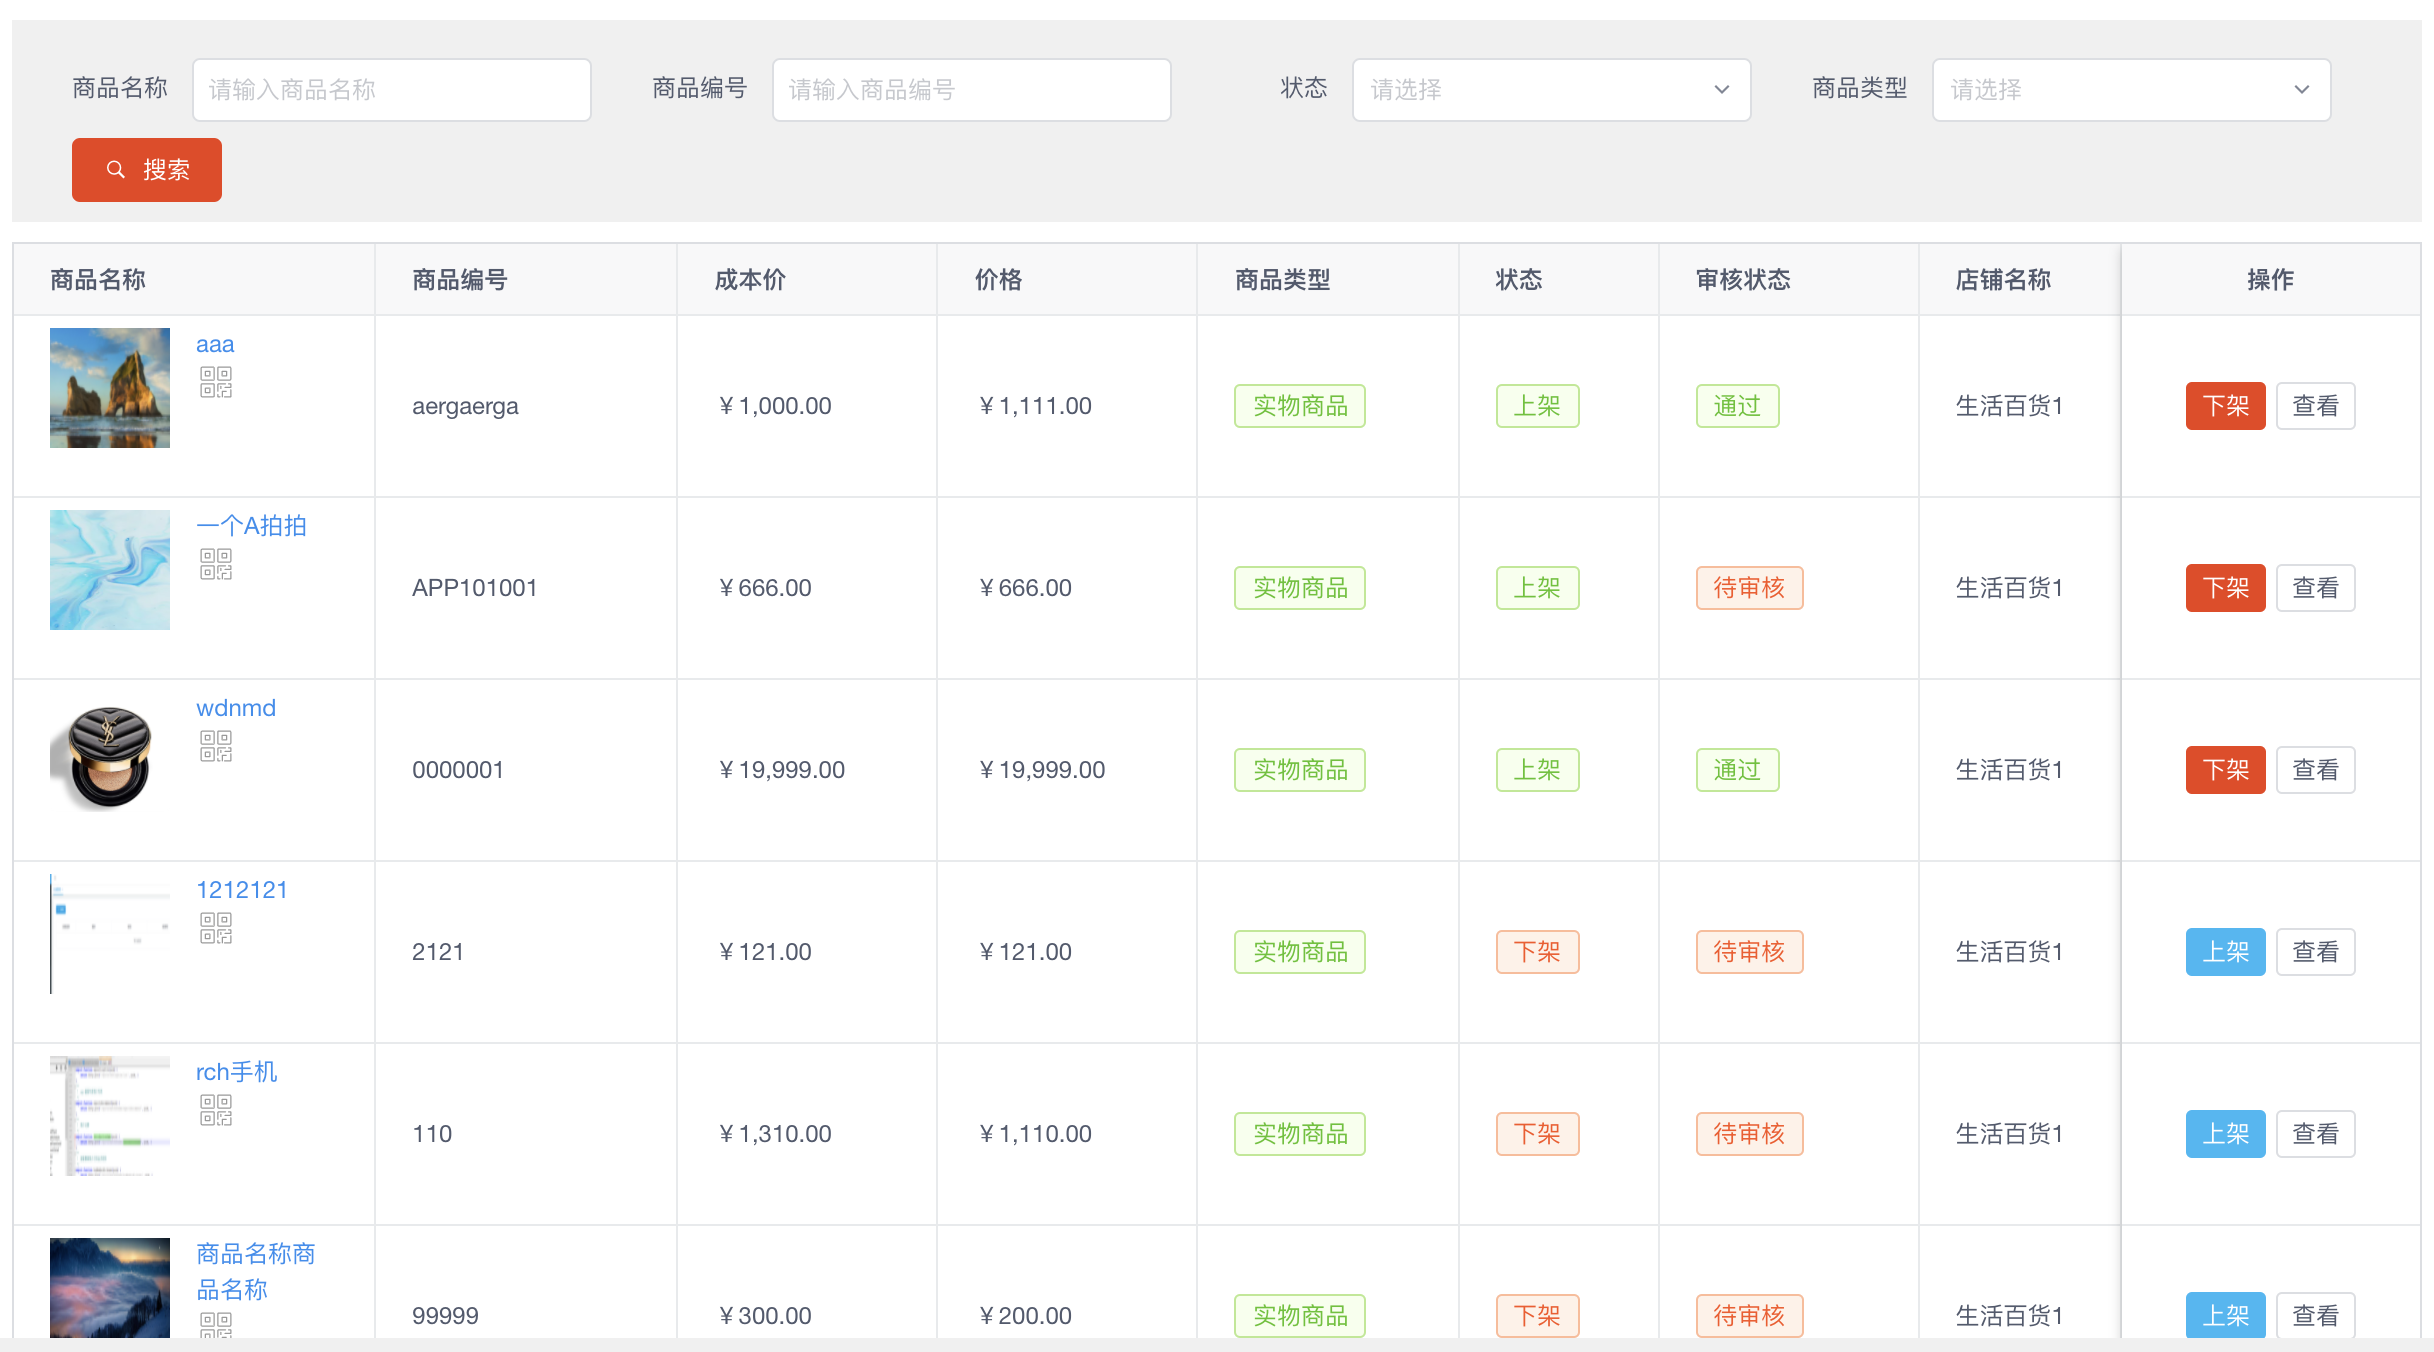2434x1352 pixels.
Task: Click 查看 button for 0000001 row
Action: 2316,770
